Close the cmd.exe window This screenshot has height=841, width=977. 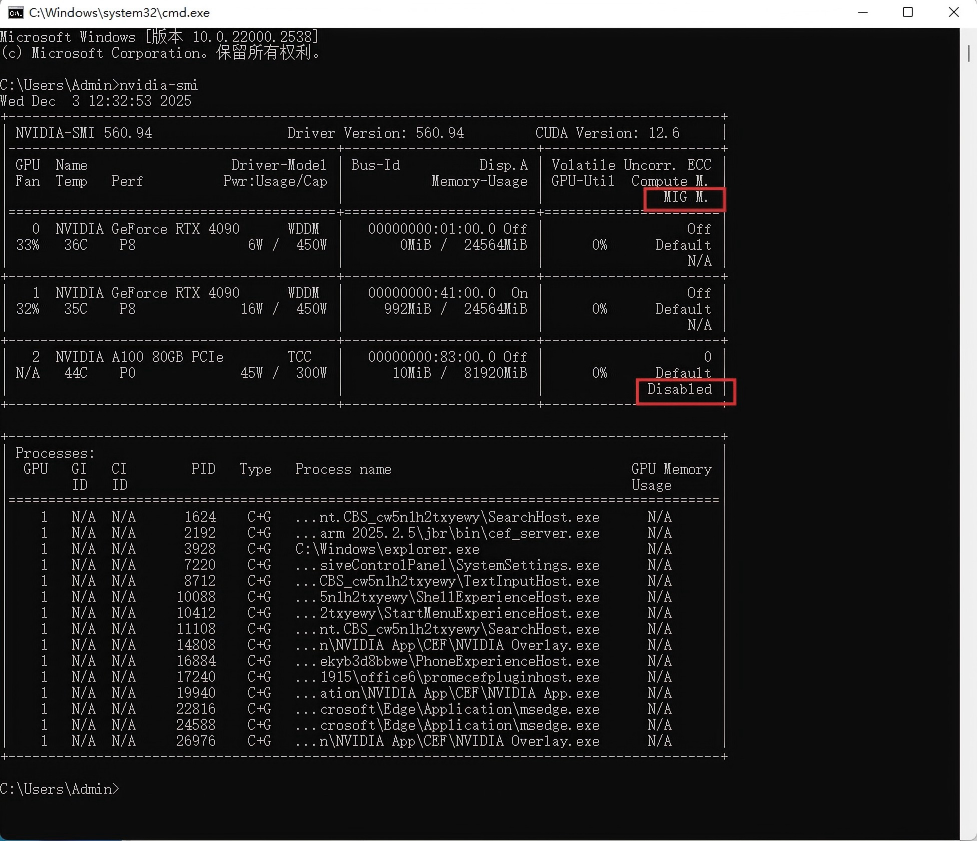953,12
